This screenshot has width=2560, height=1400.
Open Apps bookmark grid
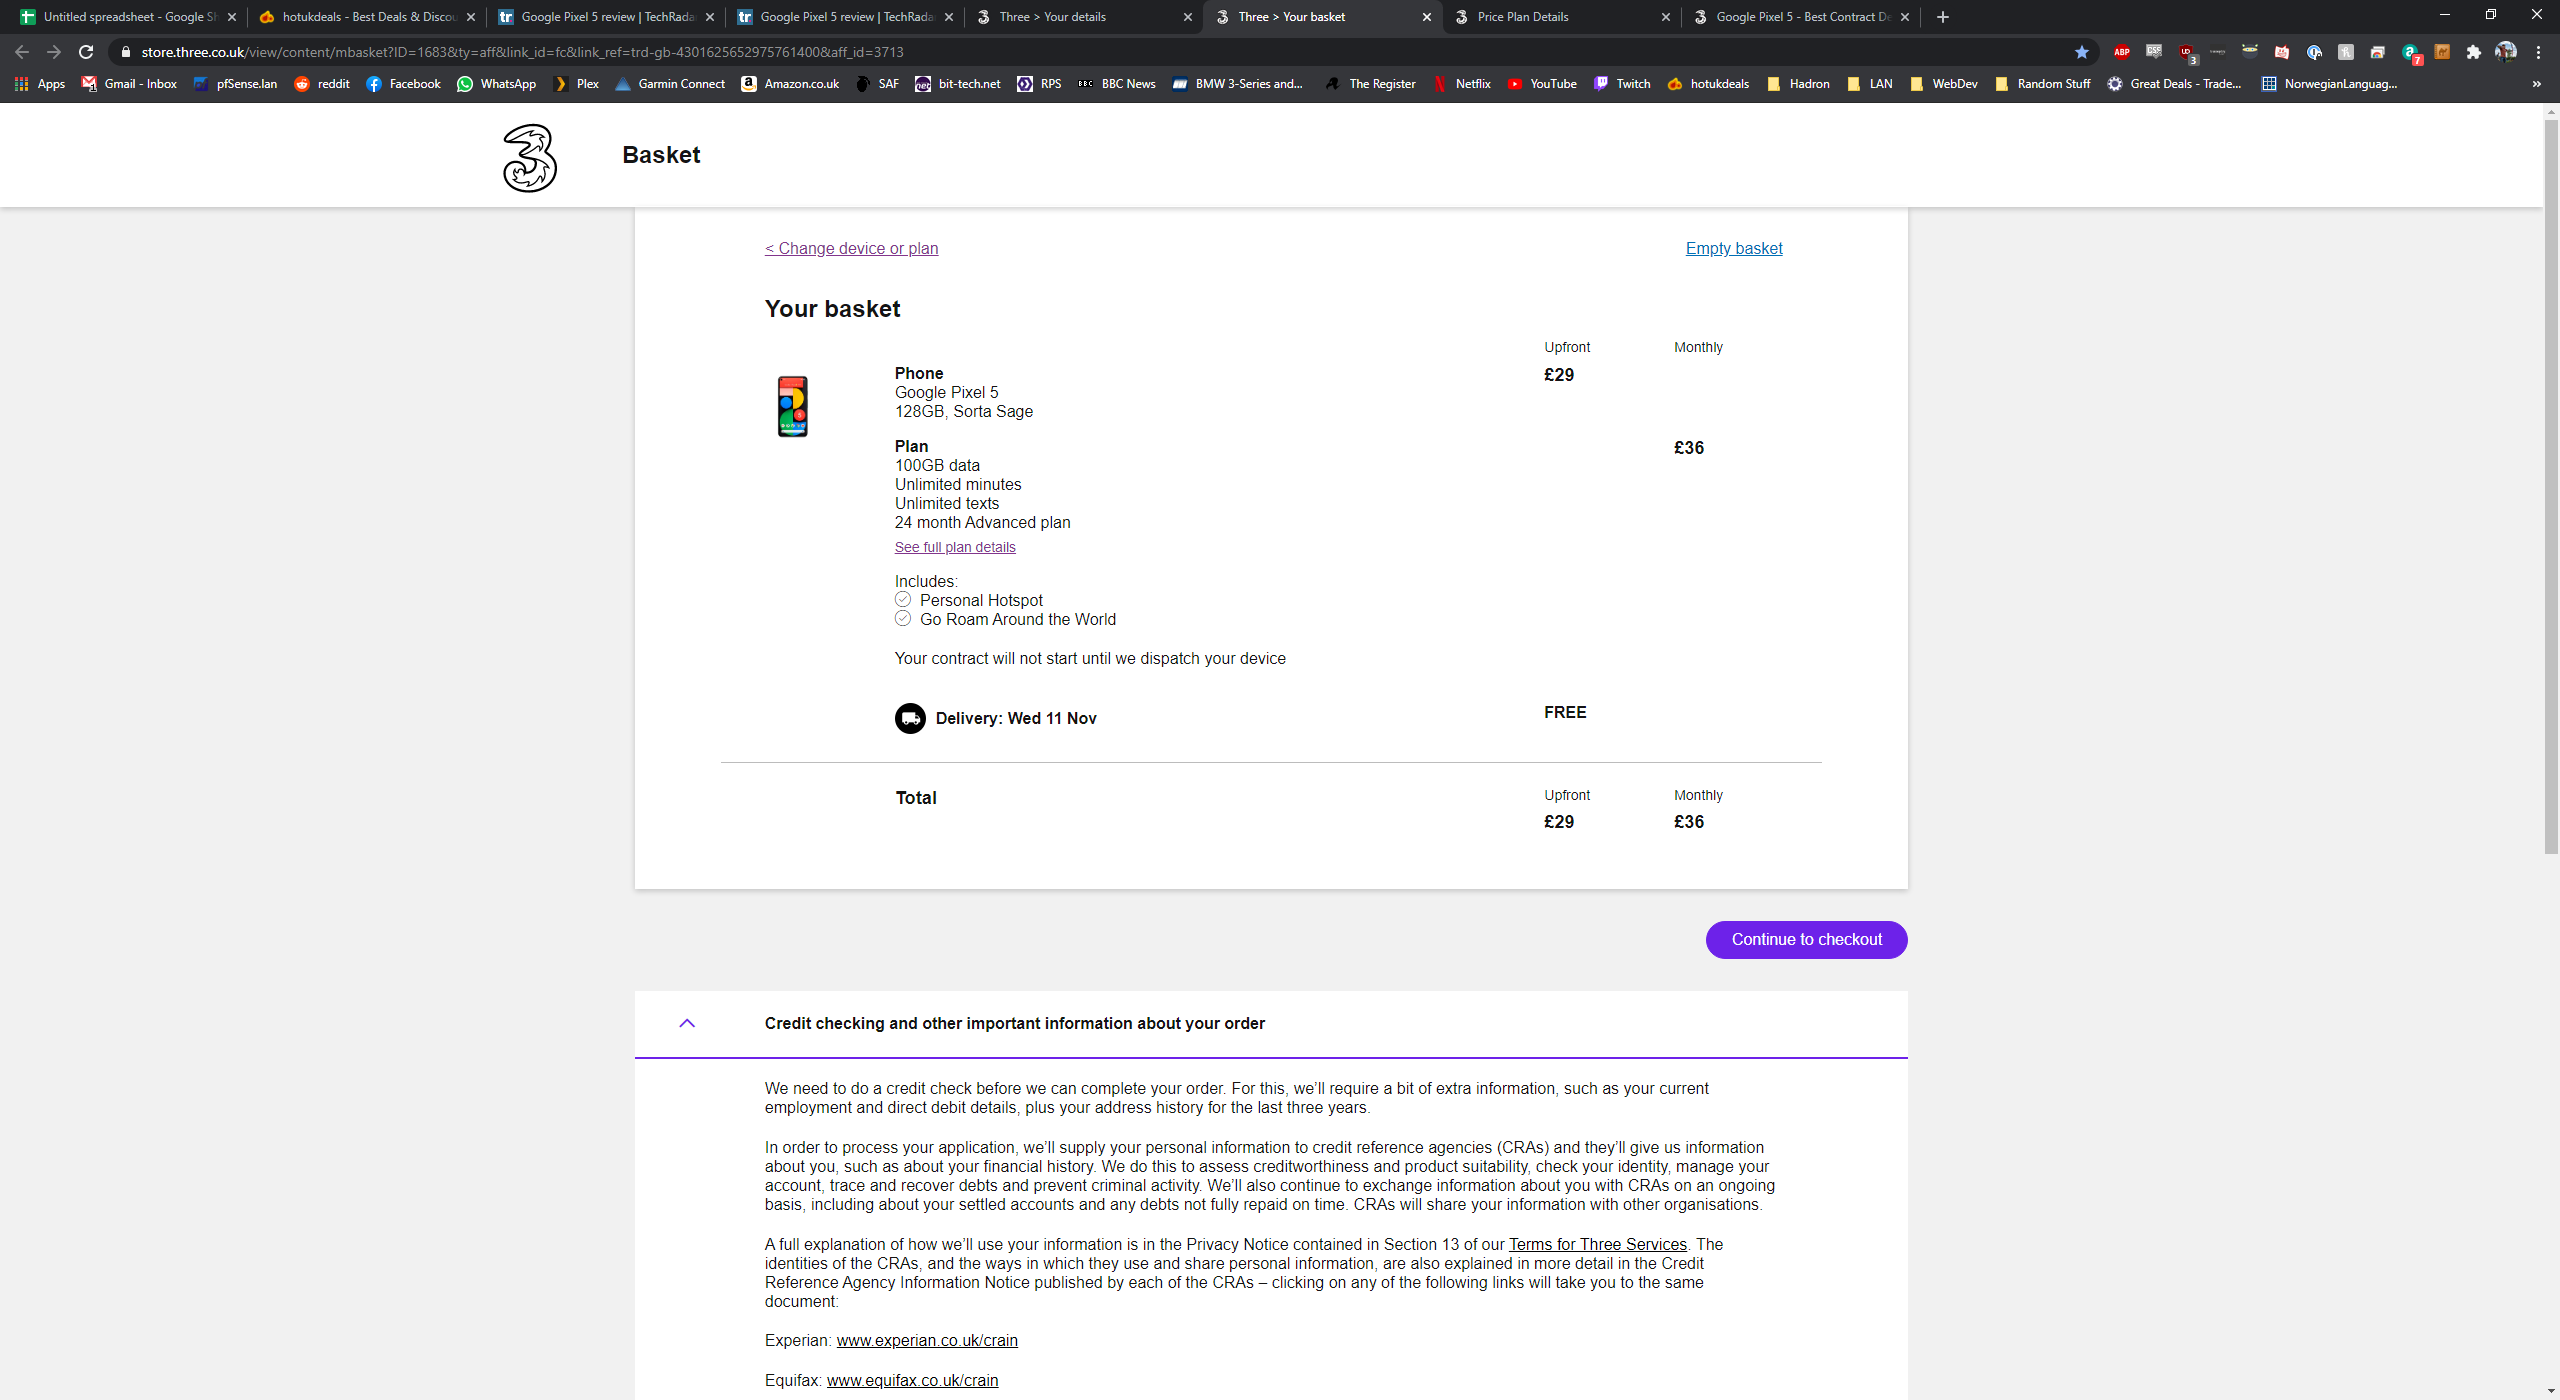pos(40,84)
